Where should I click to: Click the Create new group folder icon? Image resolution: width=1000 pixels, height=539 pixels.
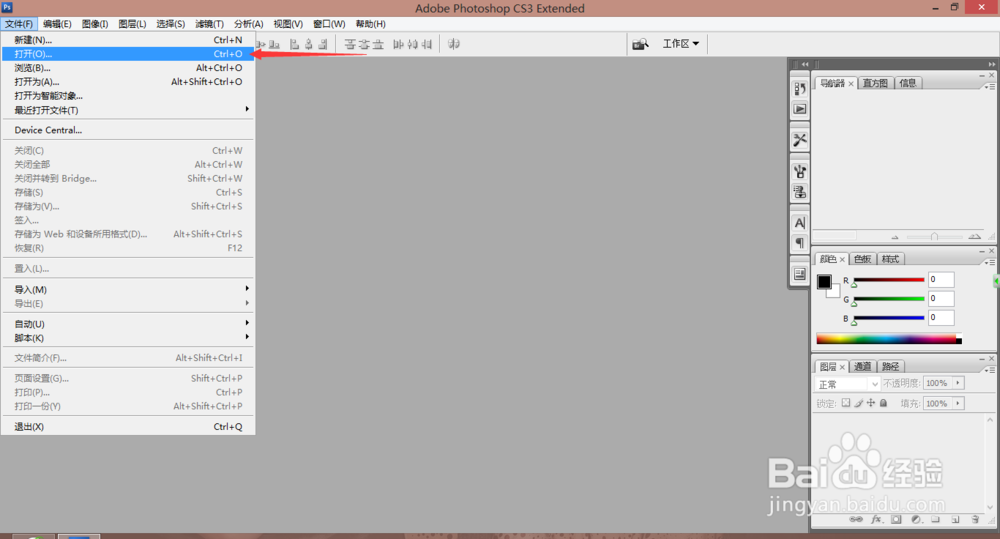[936, 519]
